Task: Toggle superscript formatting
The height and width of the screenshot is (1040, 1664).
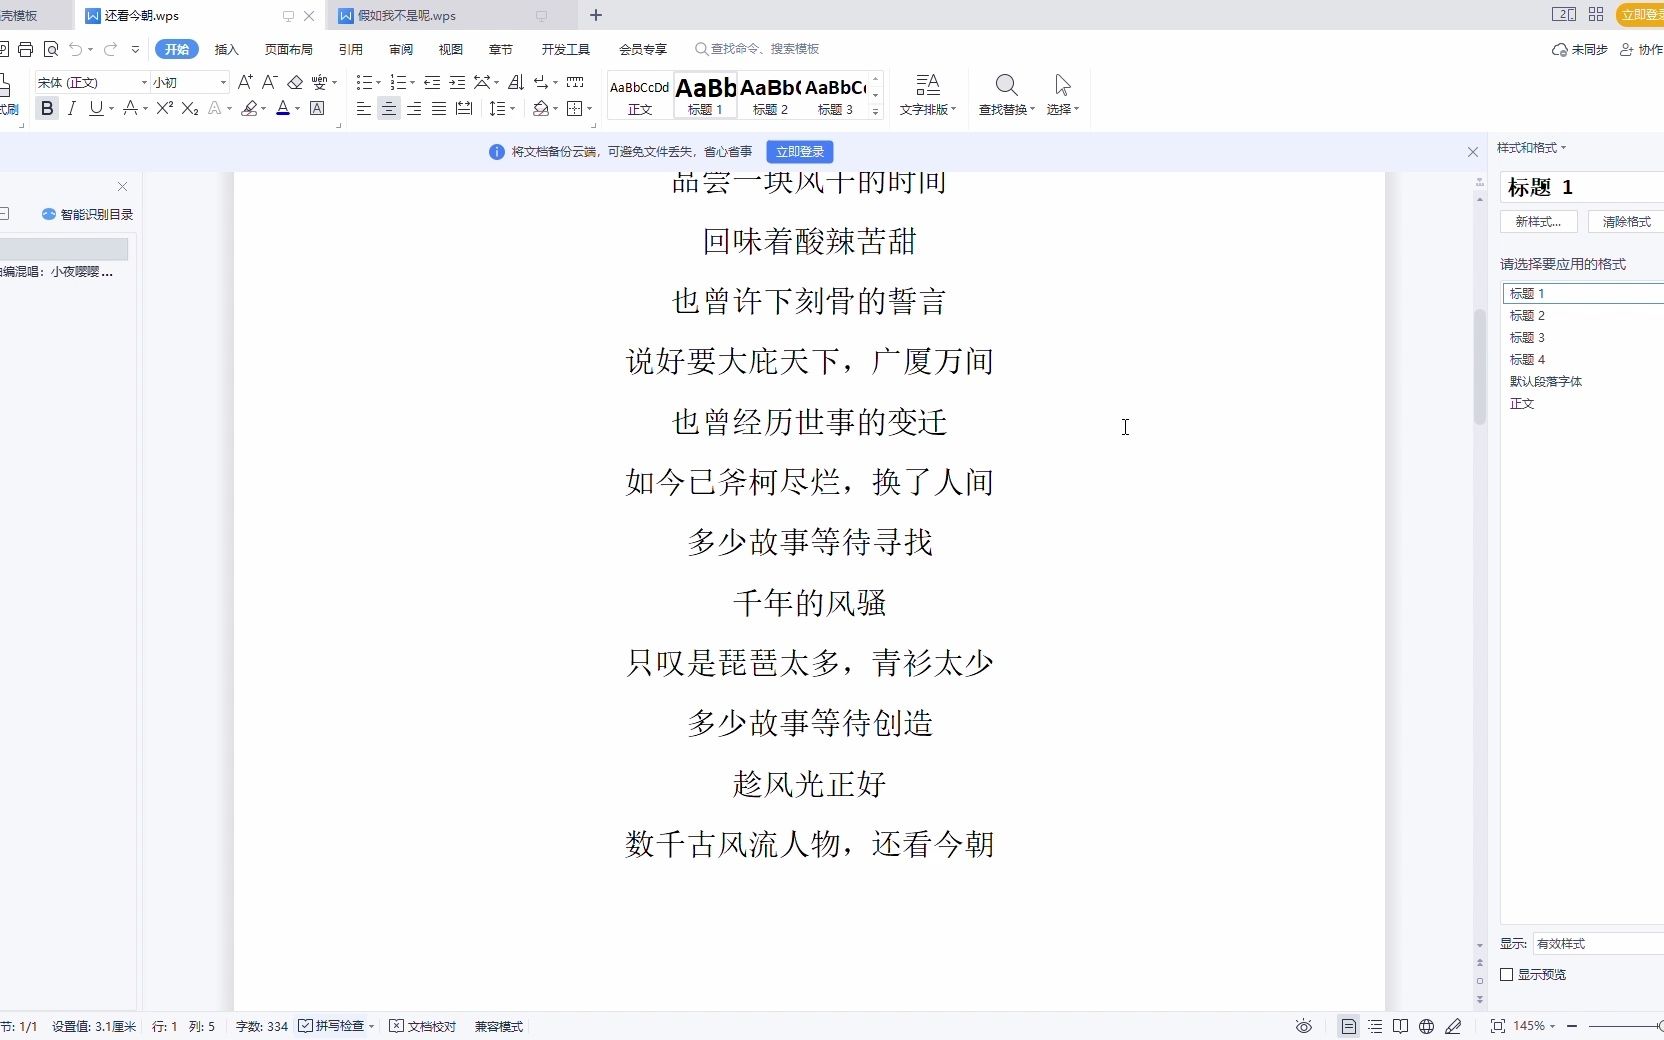Action: click(165, 108)
